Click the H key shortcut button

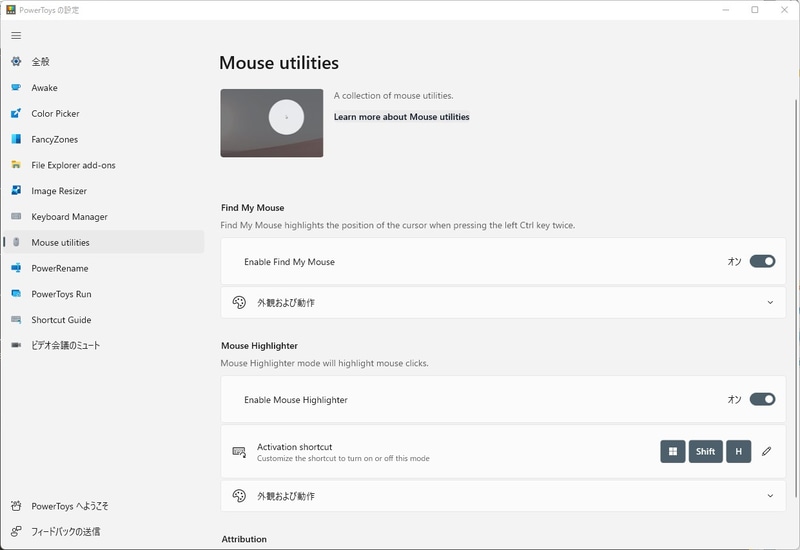click(x=738, y=451)
